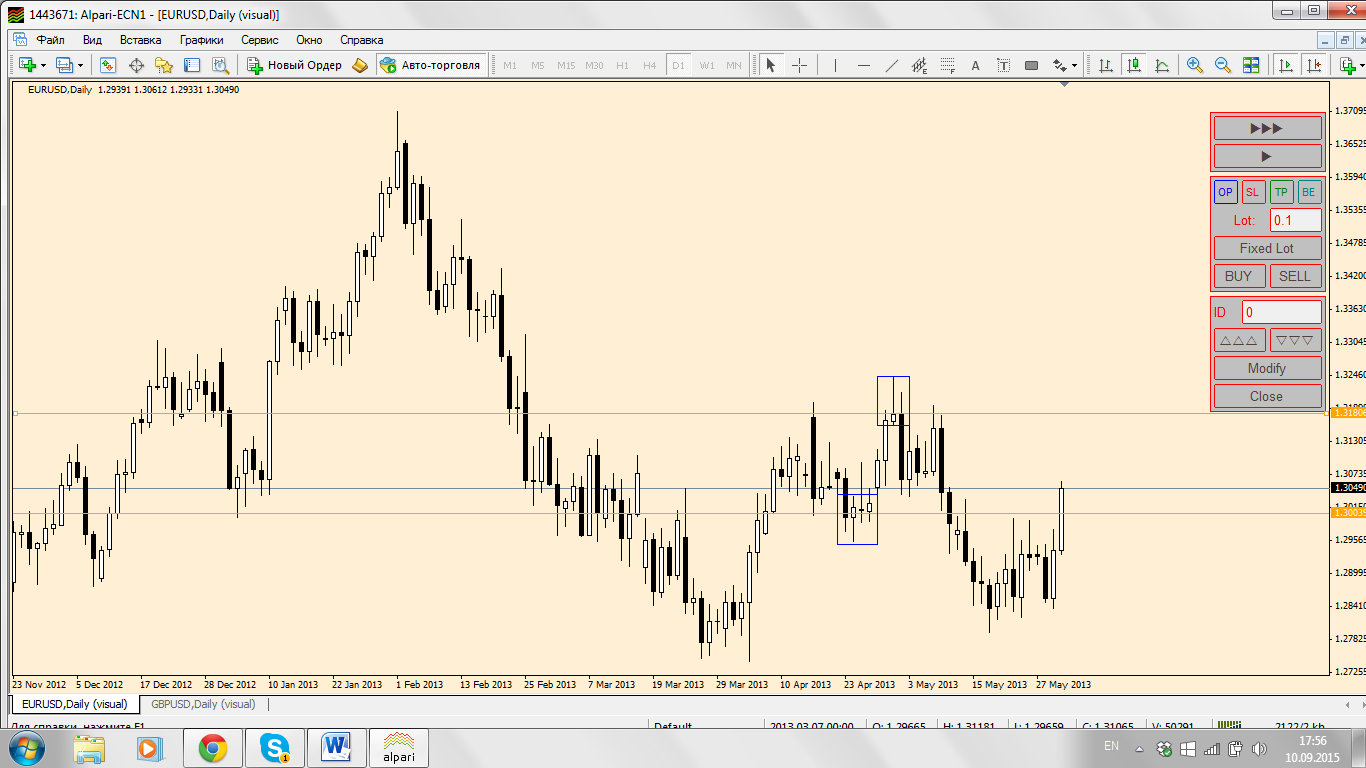Click the ID input field showing 0
Image resolution: width=1366 pixels, height=768 pixels.
(1281, 312)
